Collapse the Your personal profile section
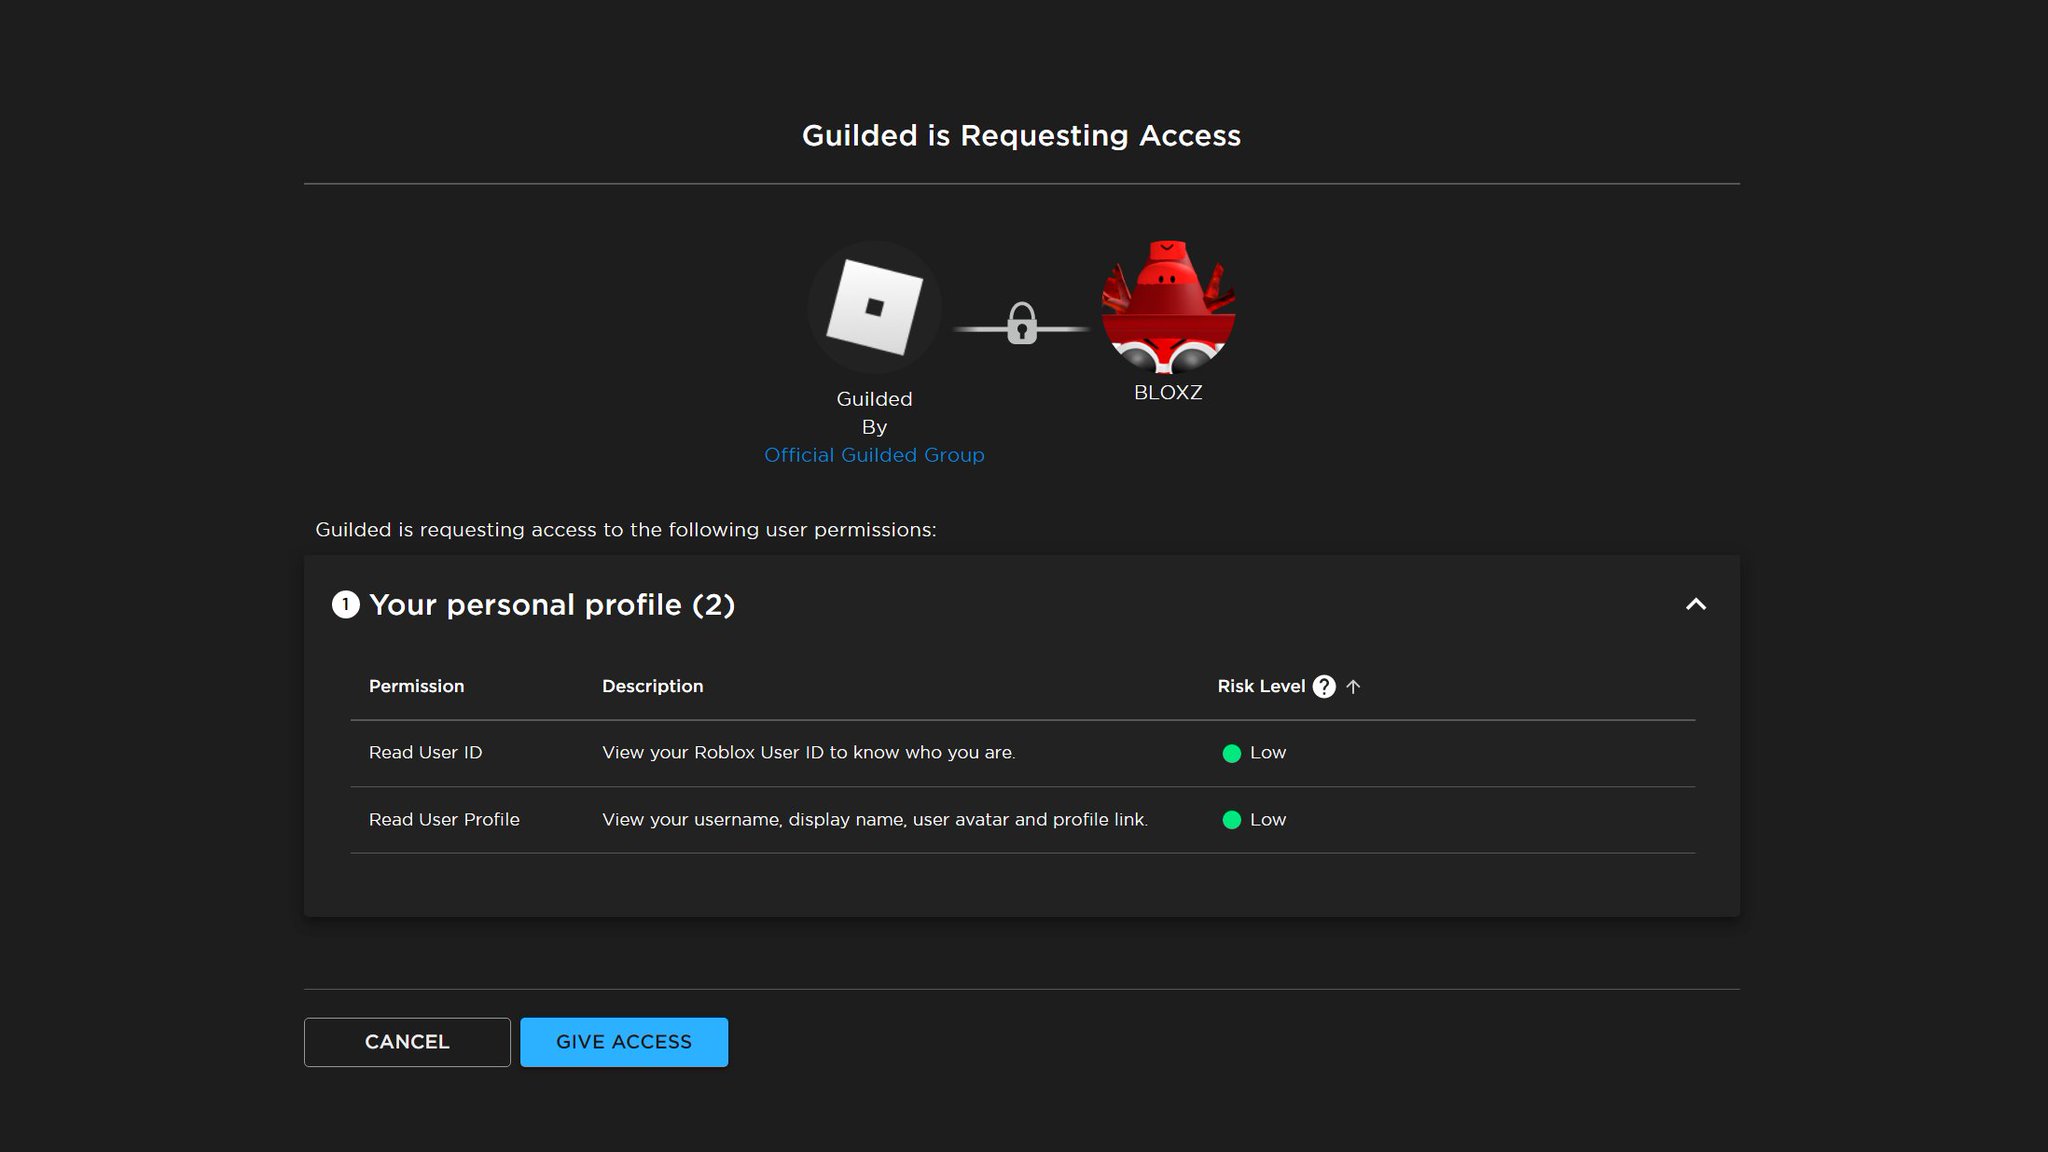The width and height of the screenshot is (2048, 1152). click(1696, 604)
